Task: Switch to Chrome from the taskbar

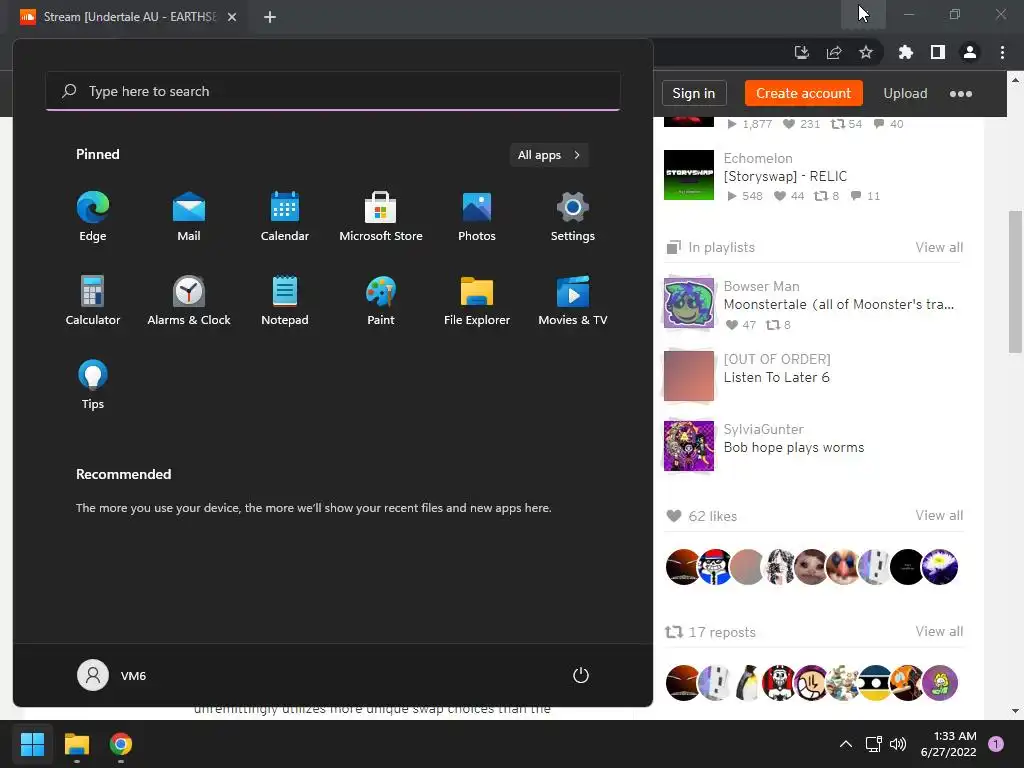Action: 121,744
